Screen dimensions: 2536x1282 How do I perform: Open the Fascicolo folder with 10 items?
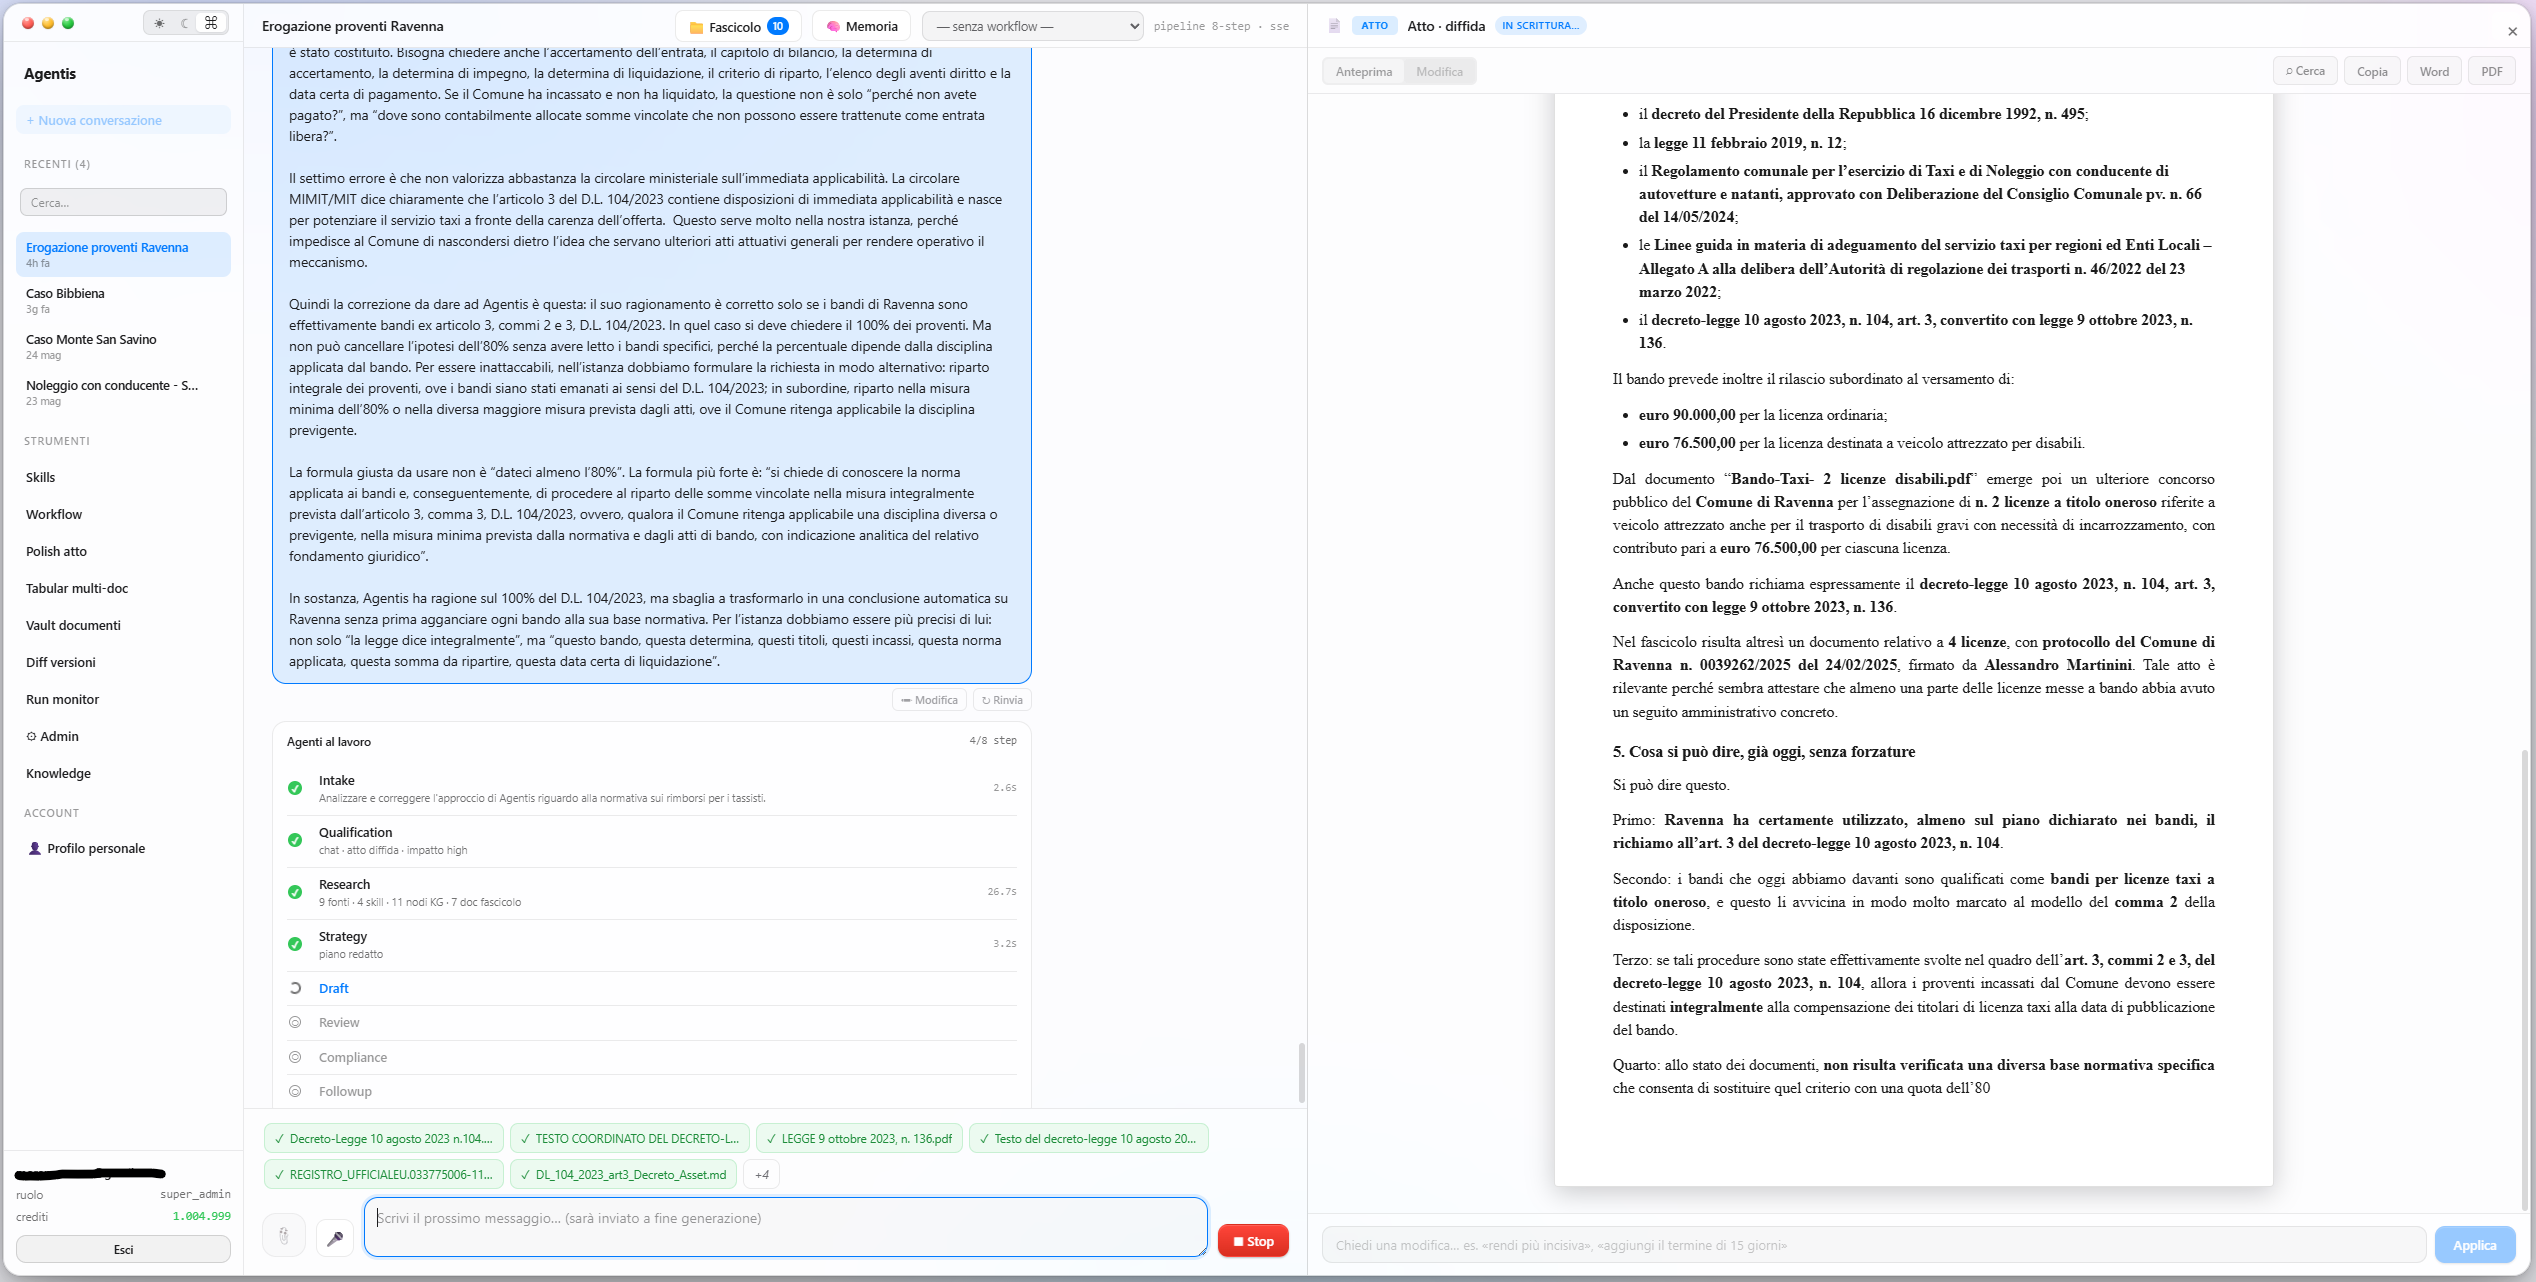tap(738, 27)
